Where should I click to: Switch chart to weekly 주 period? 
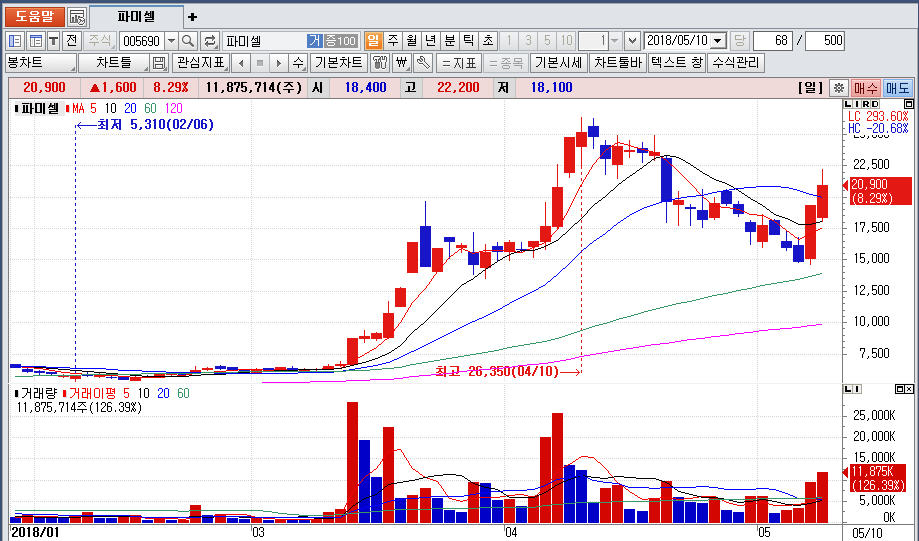coord(392,41)
